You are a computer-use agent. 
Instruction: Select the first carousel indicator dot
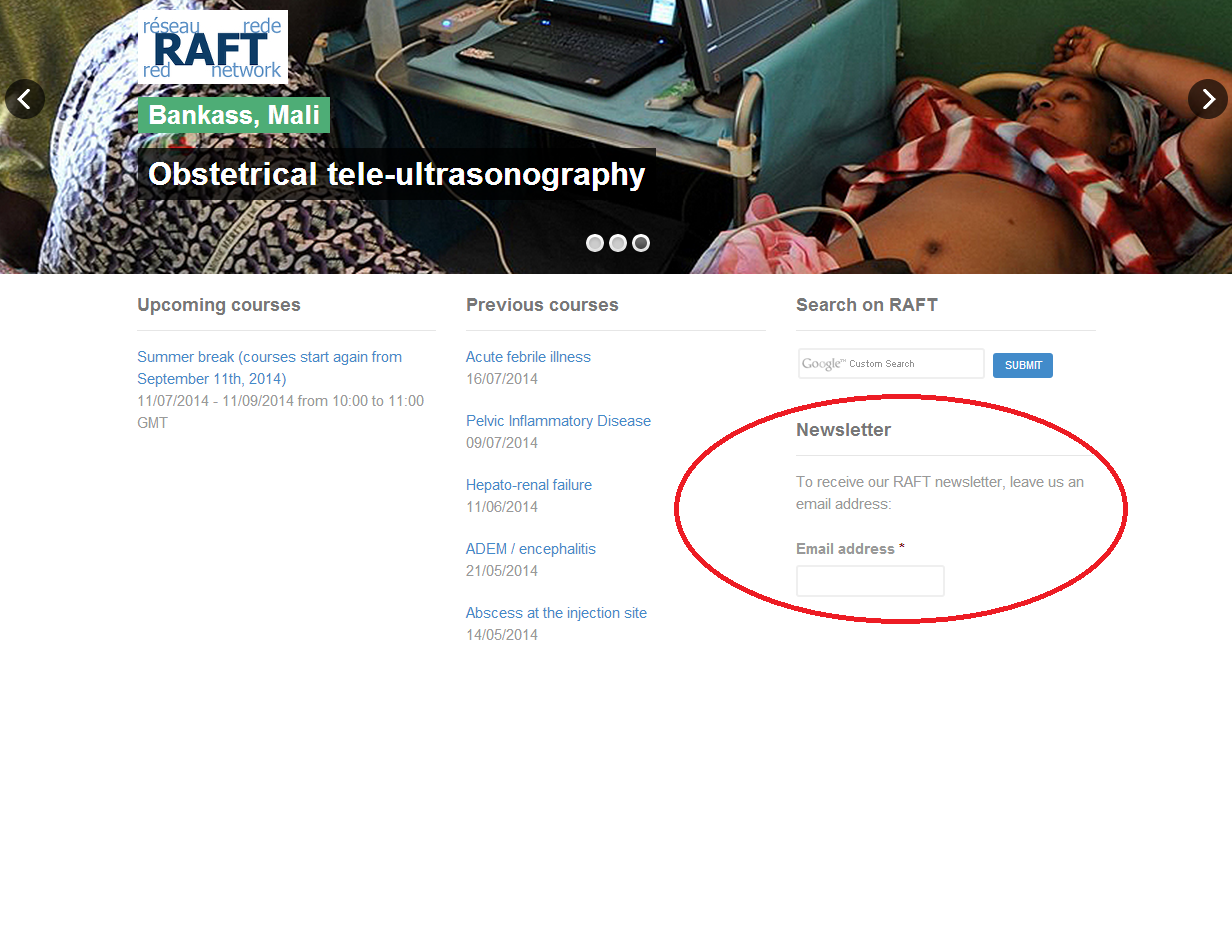[x=595, y=243]
